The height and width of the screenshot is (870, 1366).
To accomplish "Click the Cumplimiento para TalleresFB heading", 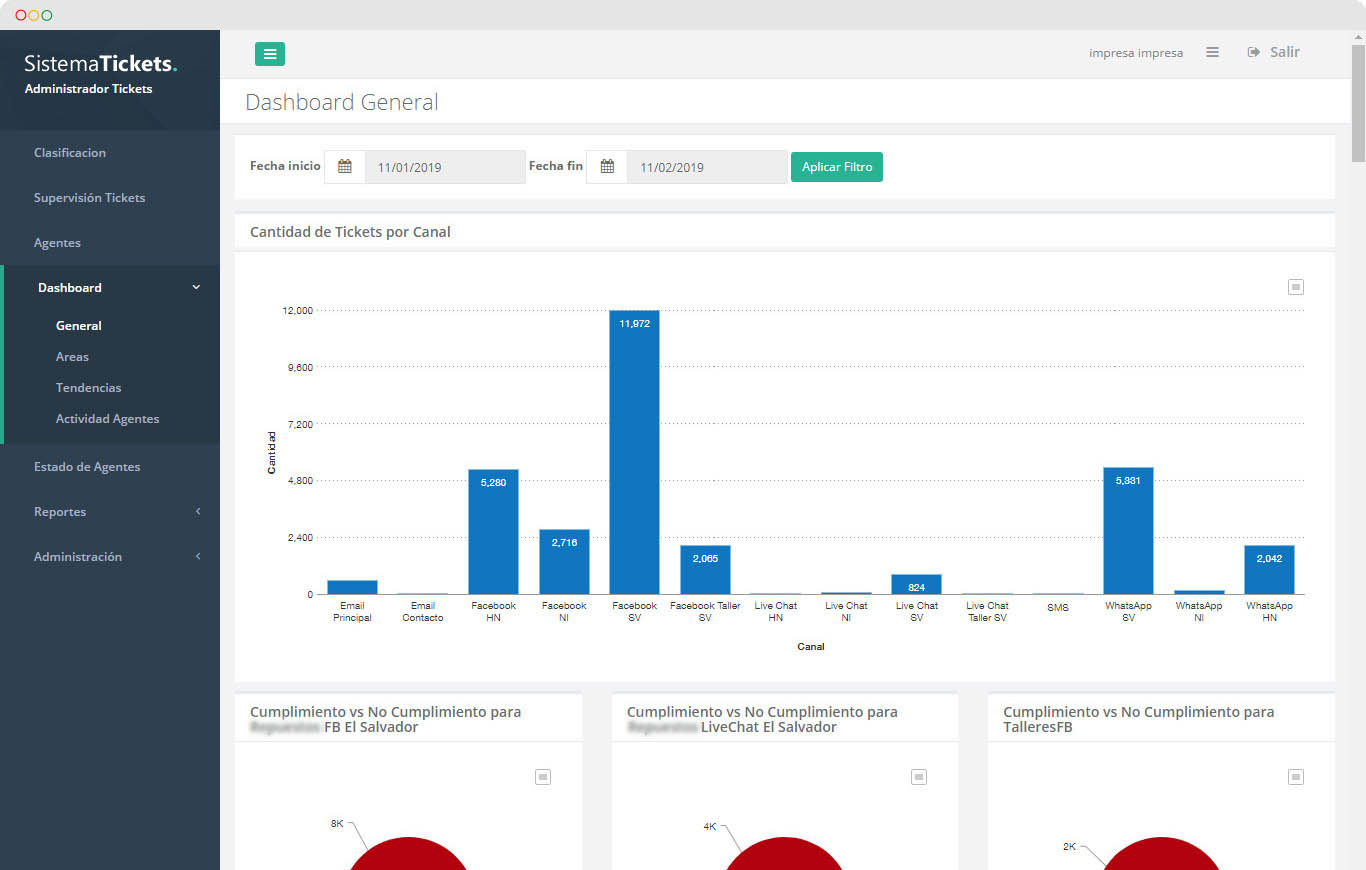I will tap(1139, 720).
